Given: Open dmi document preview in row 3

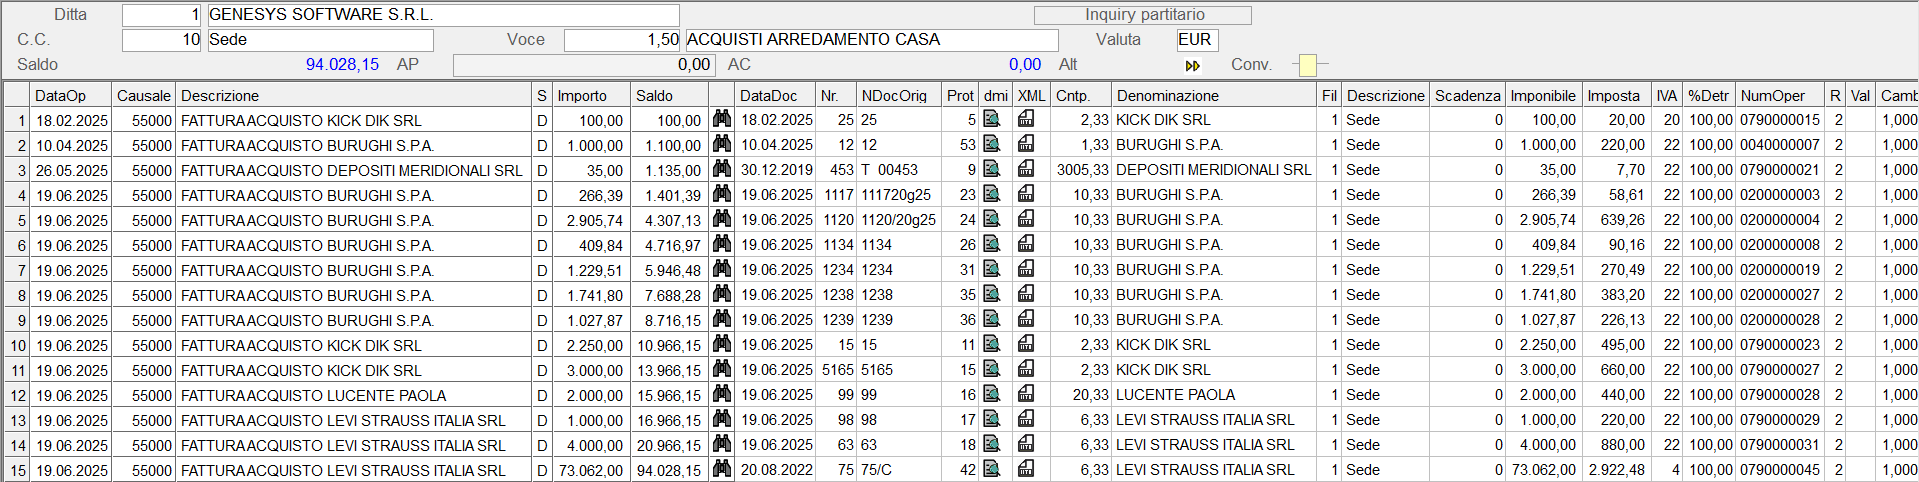Looking at the screenshot, I should tap(992, 169).
